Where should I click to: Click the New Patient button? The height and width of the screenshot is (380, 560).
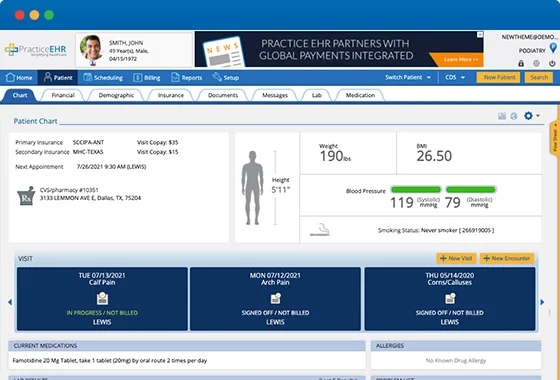[x=499, y=77]
